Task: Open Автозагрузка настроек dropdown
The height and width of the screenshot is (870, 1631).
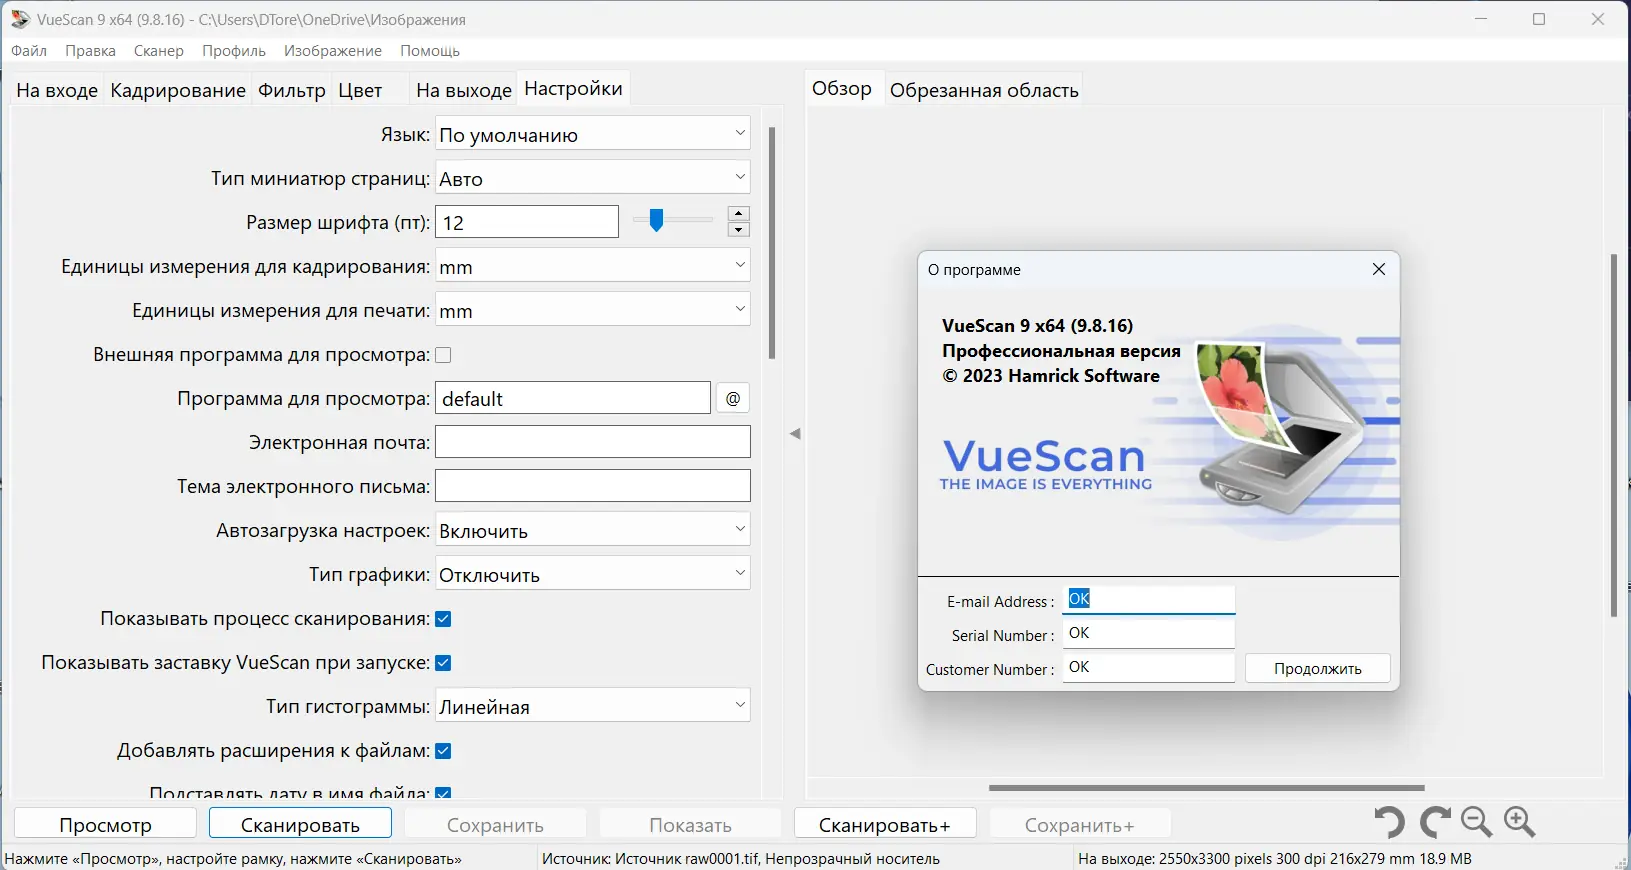Action: coord(593,530)
